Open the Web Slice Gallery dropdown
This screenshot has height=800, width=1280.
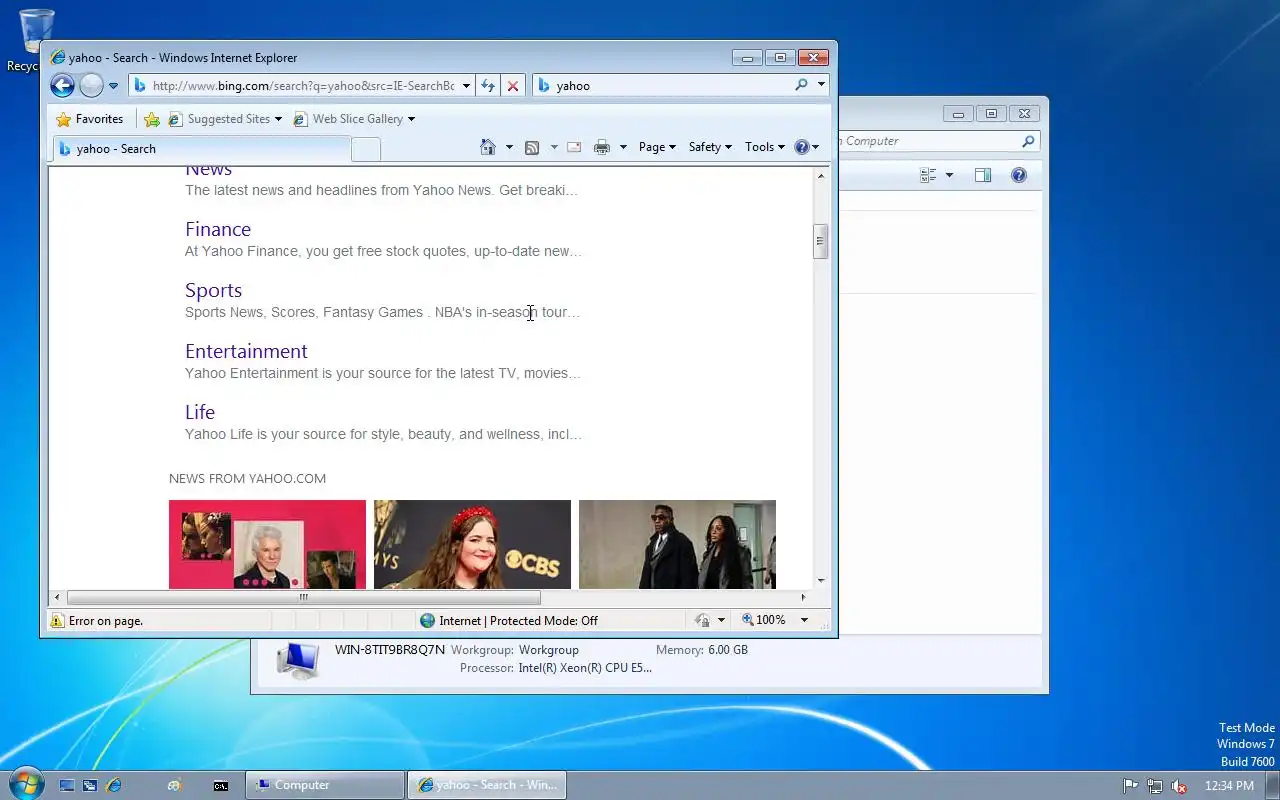355,119
